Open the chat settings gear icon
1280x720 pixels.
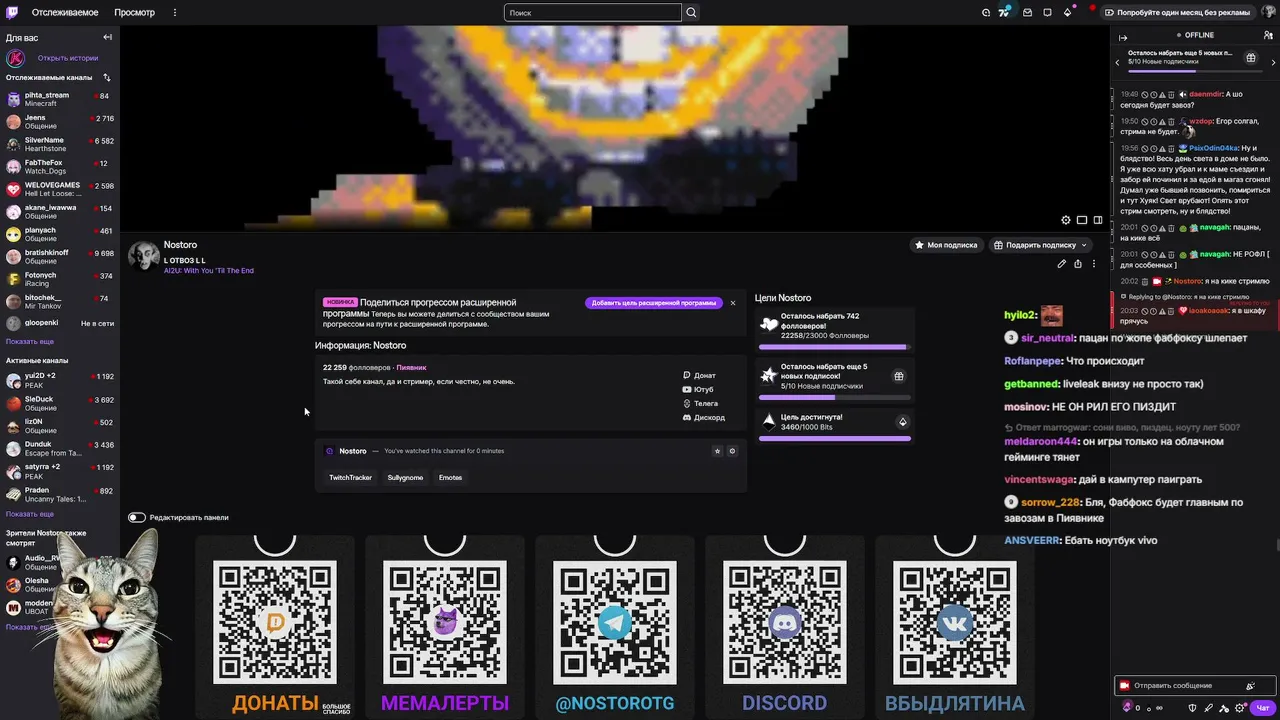[x=1240, y=708]
